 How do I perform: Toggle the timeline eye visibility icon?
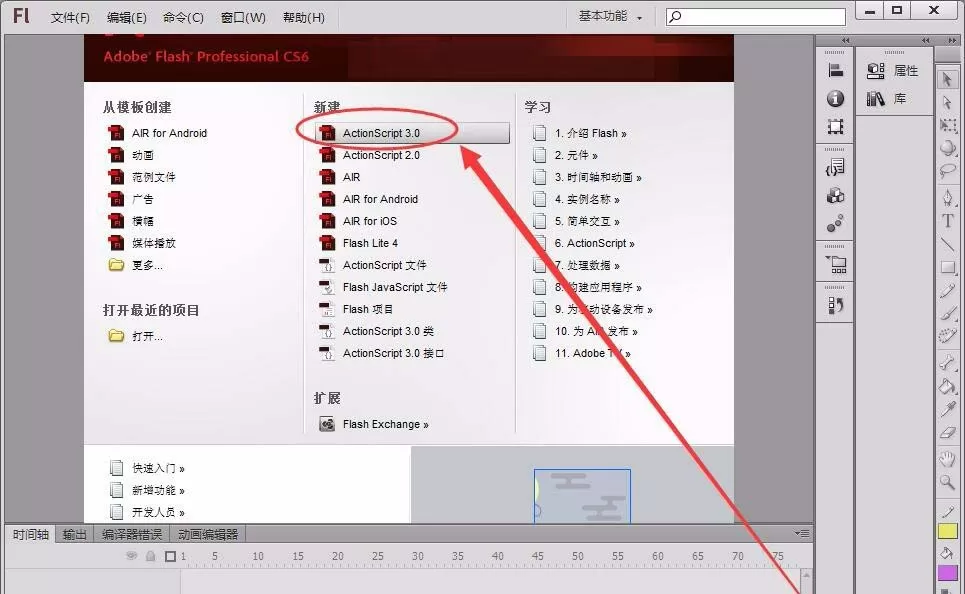point(132,556)
